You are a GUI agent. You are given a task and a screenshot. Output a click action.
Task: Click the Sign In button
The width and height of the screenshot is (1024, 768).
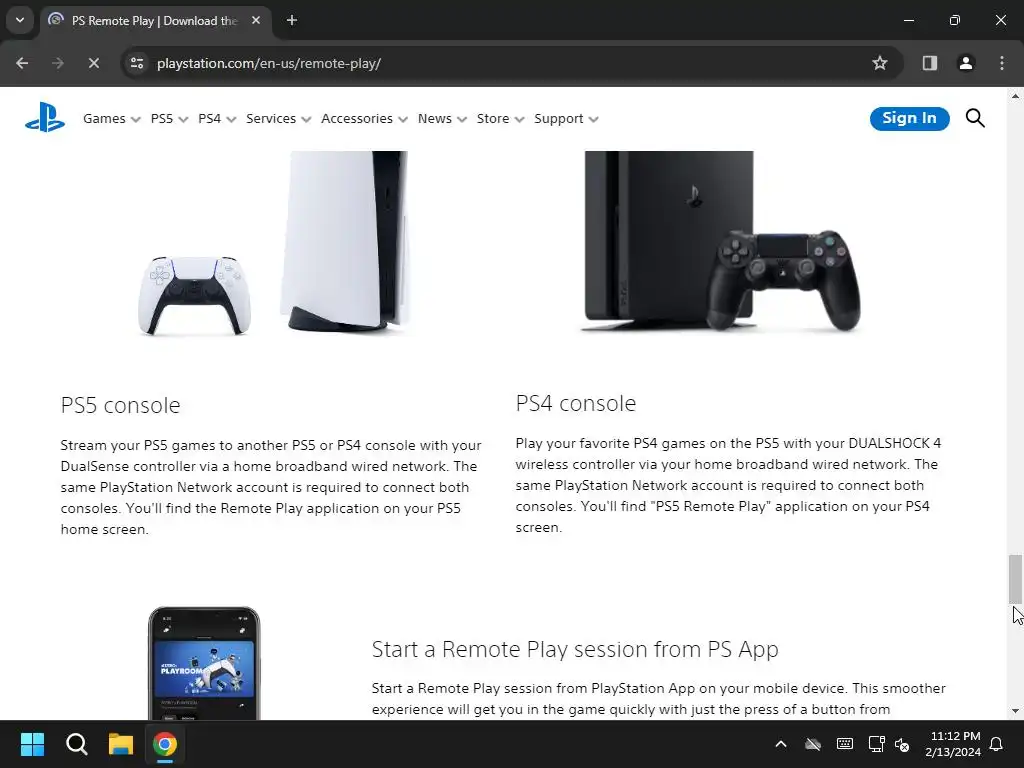(909, 118)
